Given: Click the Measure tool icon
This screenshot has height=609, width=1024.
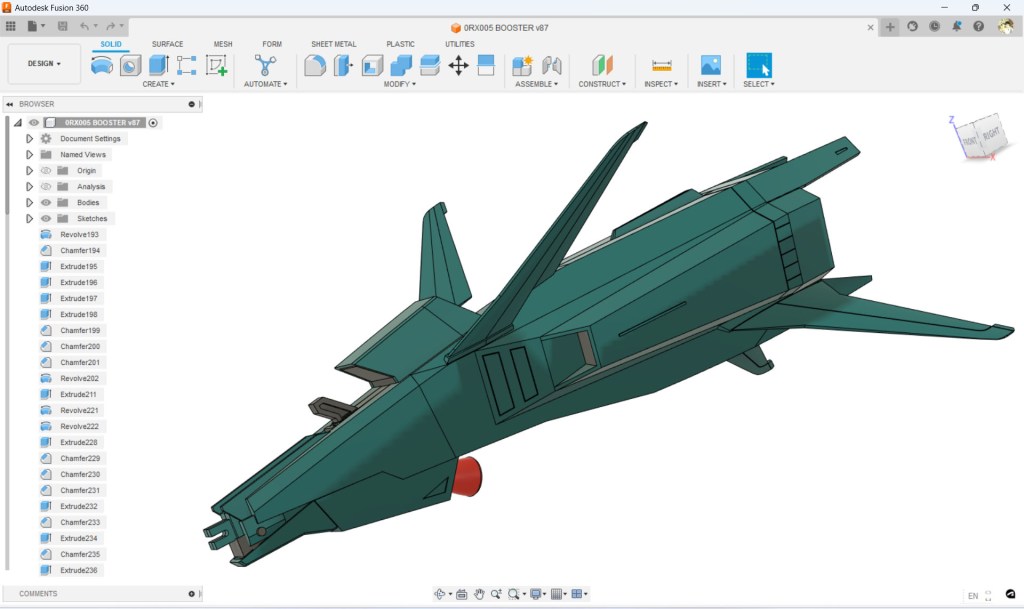Looking at the screenshot, I should [661, 66].
